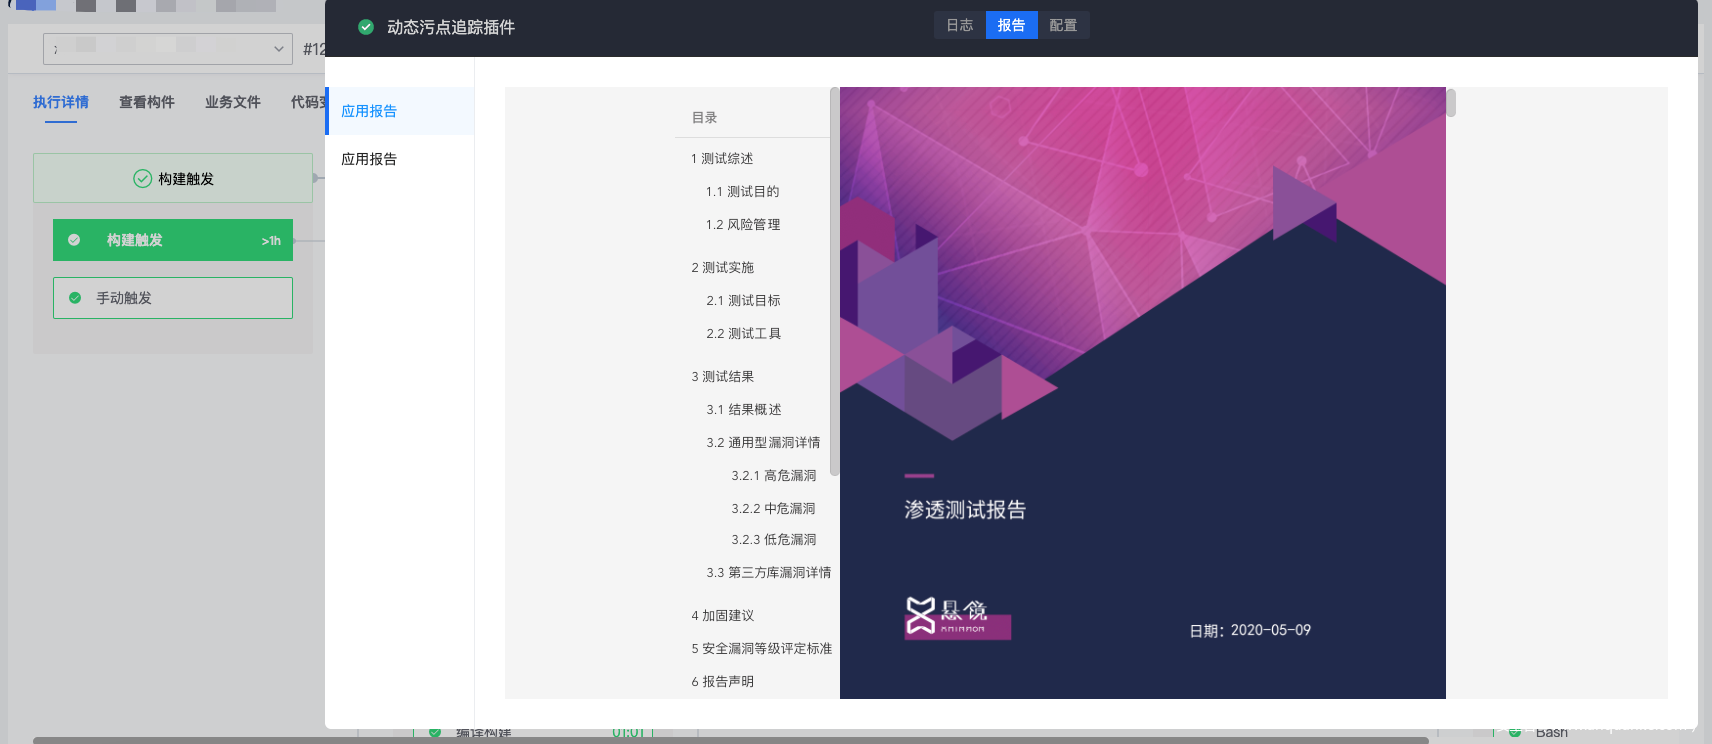Open the 配置 tab
Image resolution: width=1712 pixels, height=744 pixels.
pyautogui.click(x=1063, y=25)
